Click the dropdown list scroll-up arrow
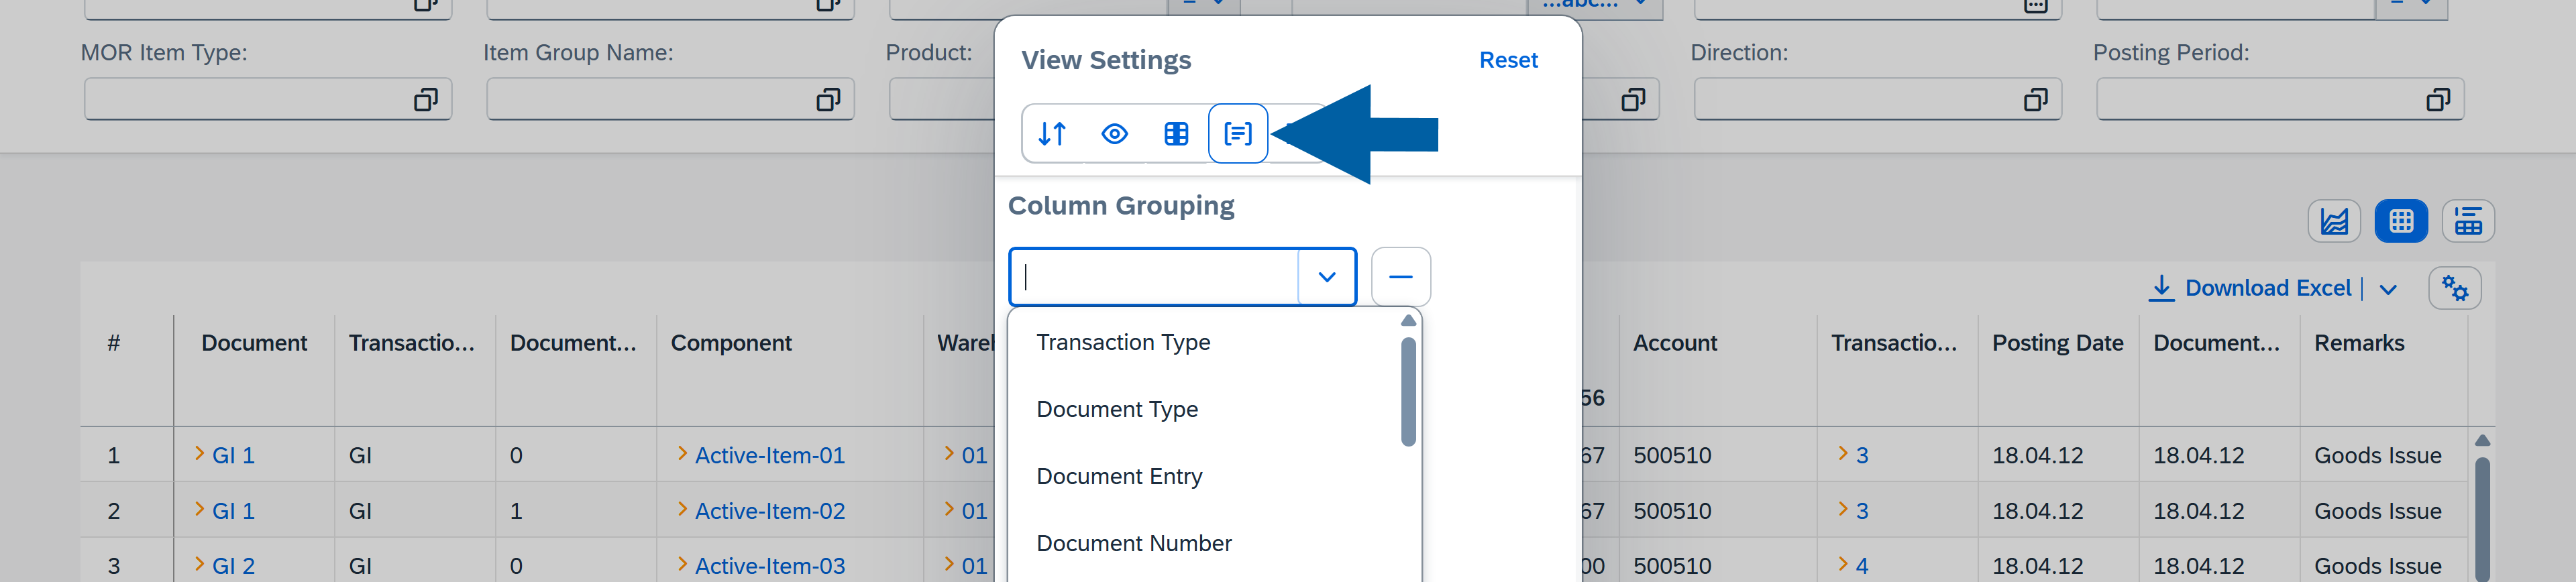 (x=1408, y=320)
